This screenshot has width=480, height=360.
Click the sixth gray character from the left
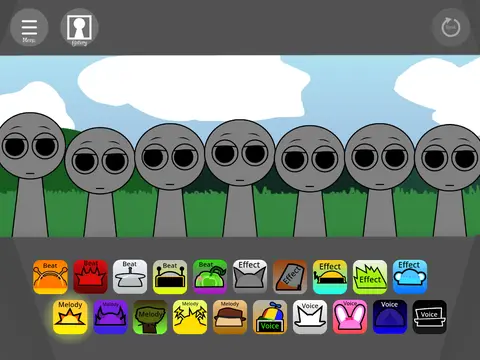380,180
